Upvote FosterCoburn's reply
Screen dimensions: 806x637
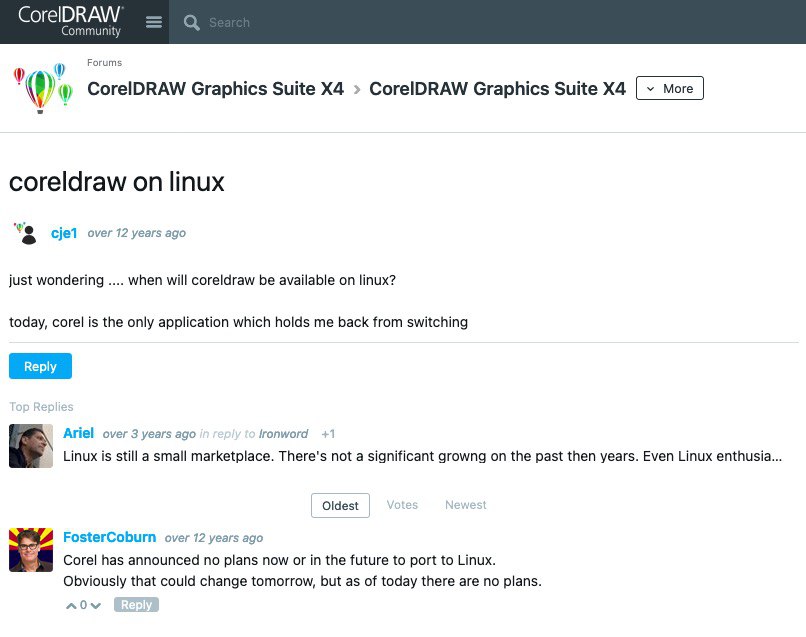pos(71,606)
